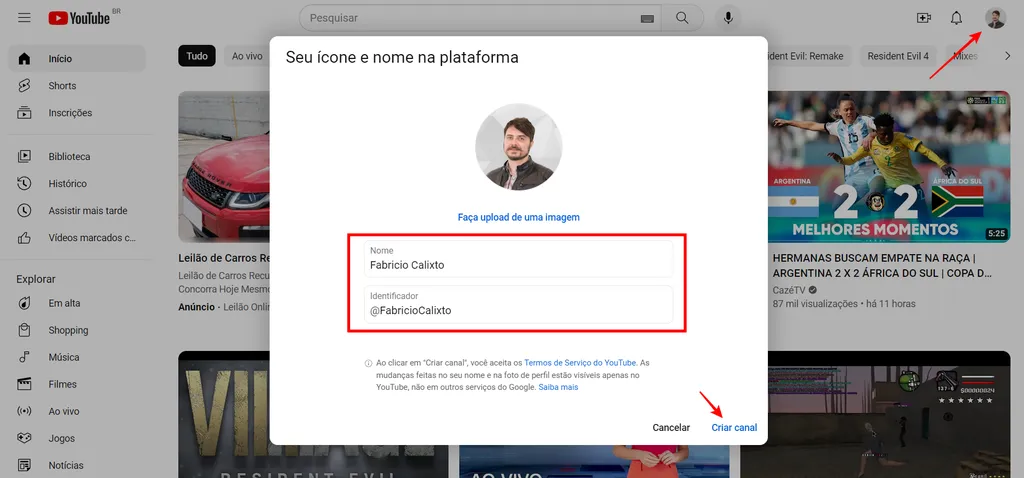Go to Início in sidebar
Screen dimensions: 1024x478
tap(76, 59)
